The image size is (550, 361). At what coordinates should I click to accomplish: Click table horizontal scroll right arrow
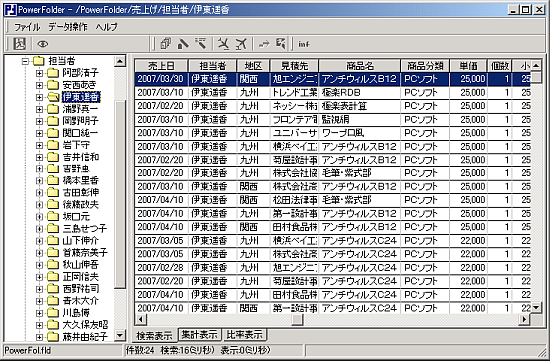coord(524,319)
